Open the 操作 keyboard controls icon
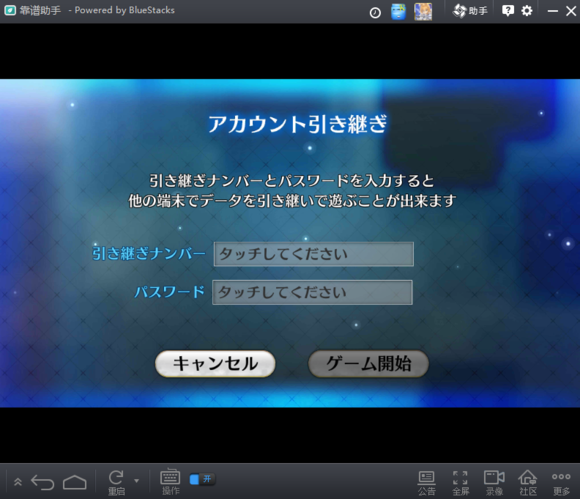The height and width of the screenshot is (499, 580). 170,482
